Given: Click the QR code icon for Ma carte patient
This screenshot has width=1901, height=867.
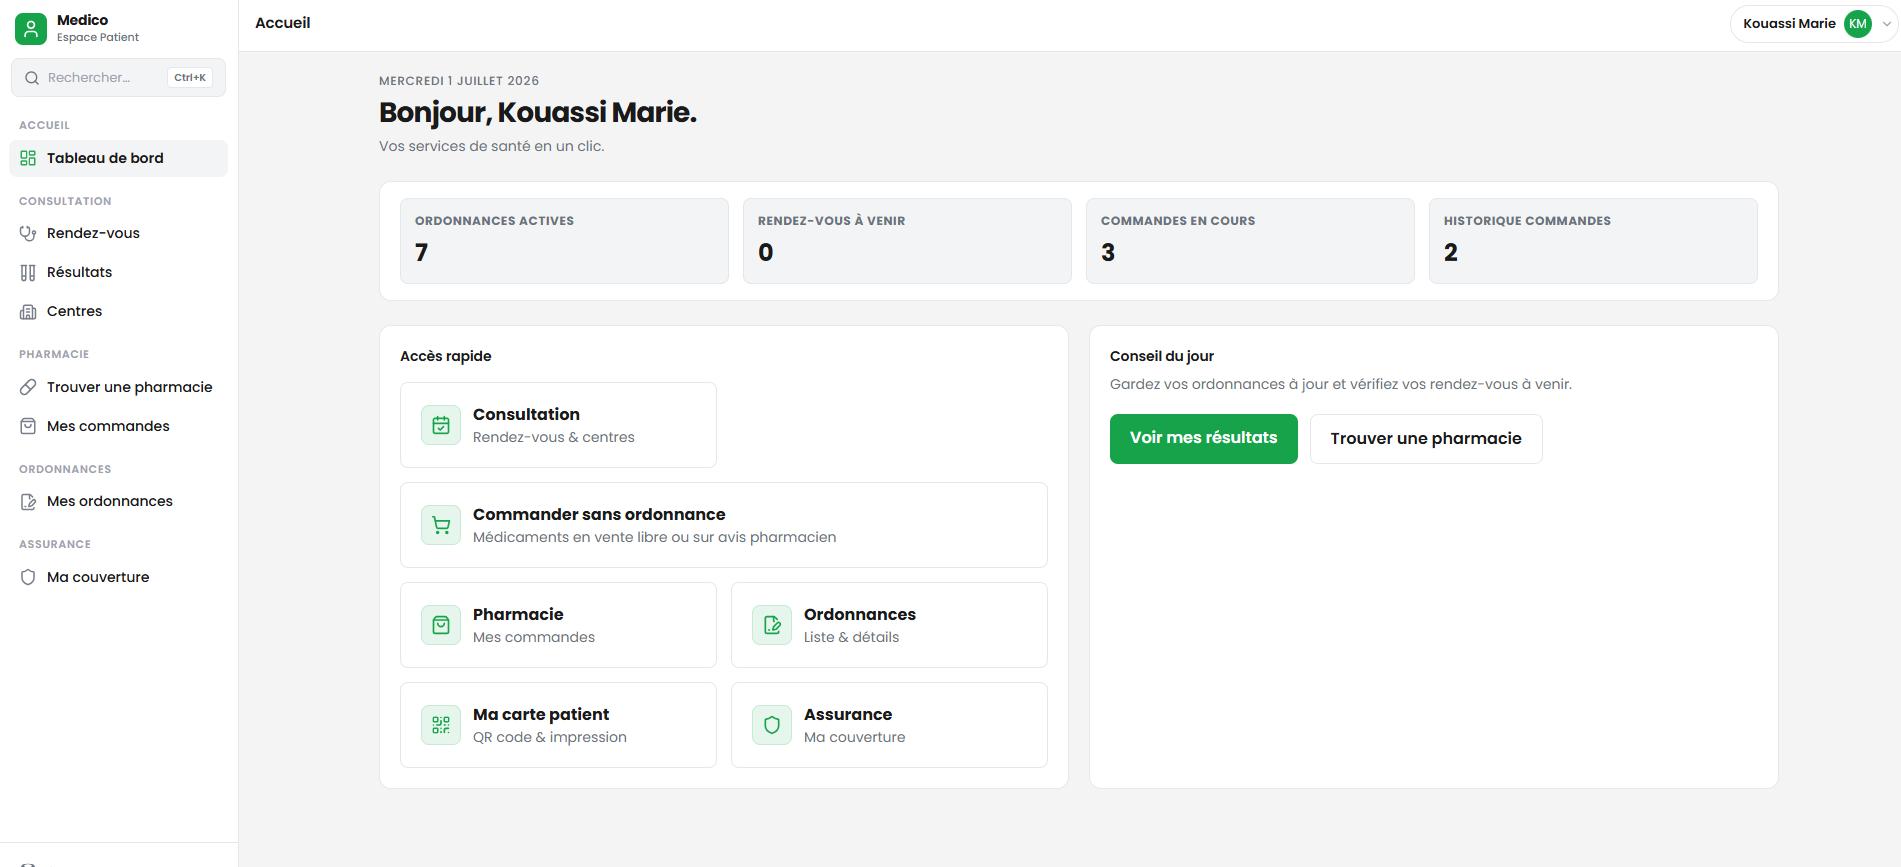Looking at the screenshot, I should pyautogui.click(x=441, y=725).
